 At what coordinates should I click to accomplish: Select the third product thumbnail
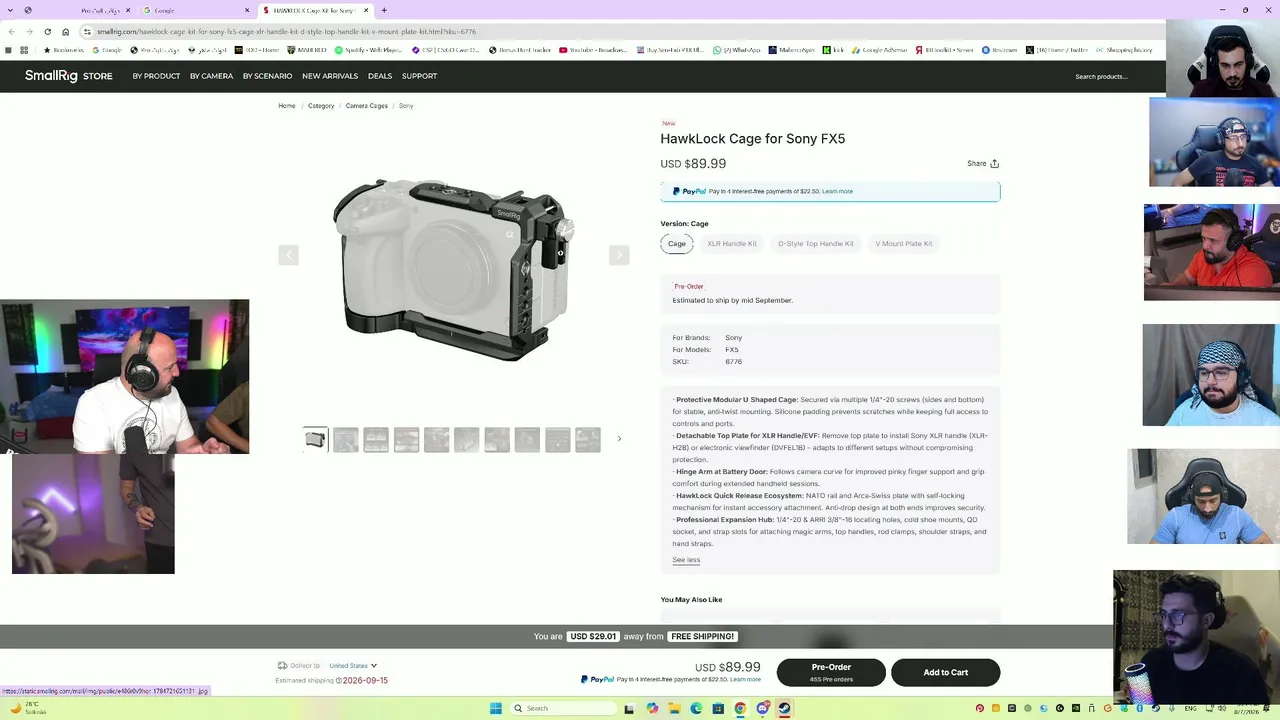point(376,439)
